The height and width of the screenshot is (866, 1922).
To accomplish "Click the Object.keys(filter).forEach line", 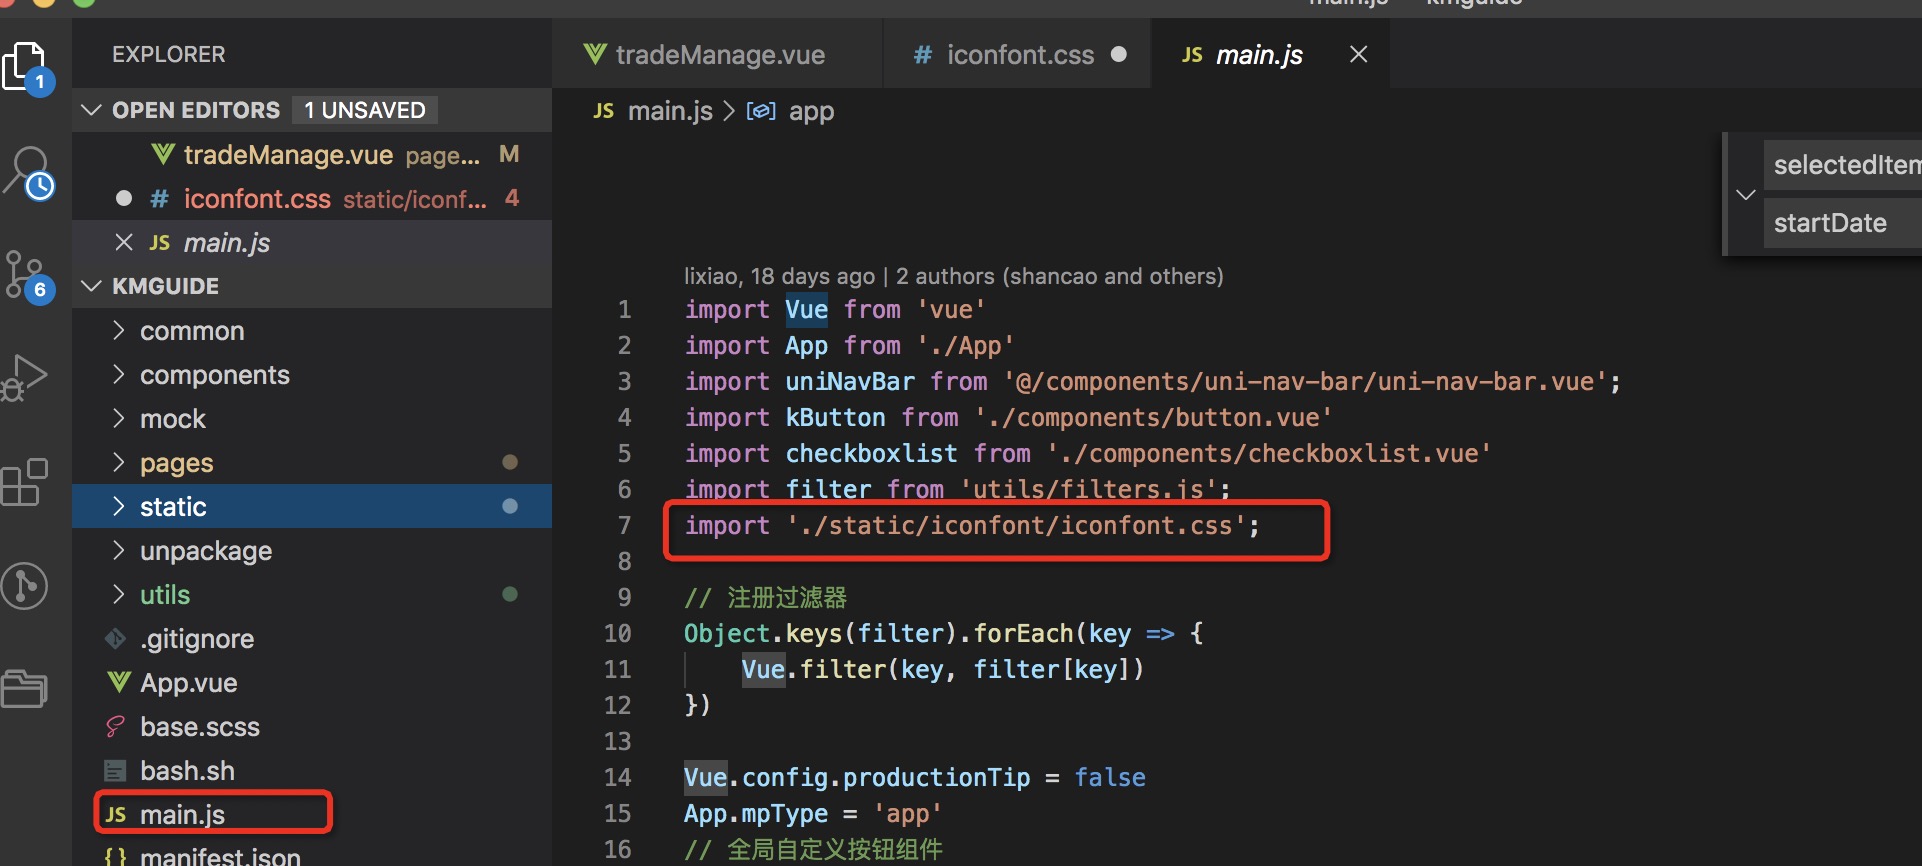I will [943, 633].
